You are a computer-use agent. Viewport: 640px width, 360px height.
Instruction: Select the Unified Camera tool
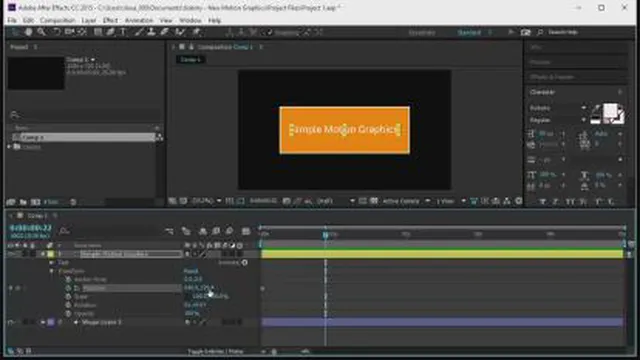coord(69,32)
